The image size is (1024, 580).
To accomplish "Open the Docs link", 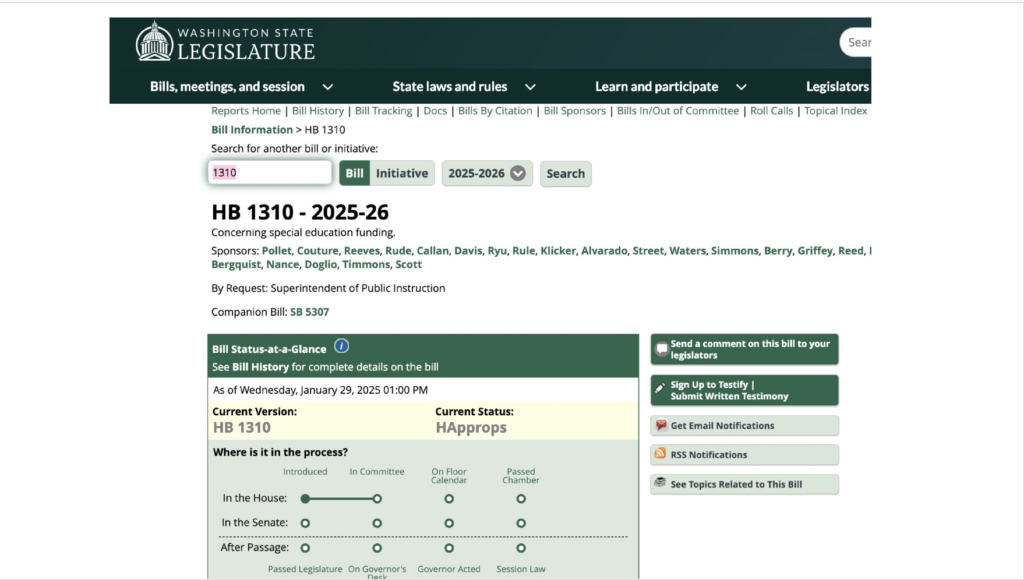I will 435,111.
